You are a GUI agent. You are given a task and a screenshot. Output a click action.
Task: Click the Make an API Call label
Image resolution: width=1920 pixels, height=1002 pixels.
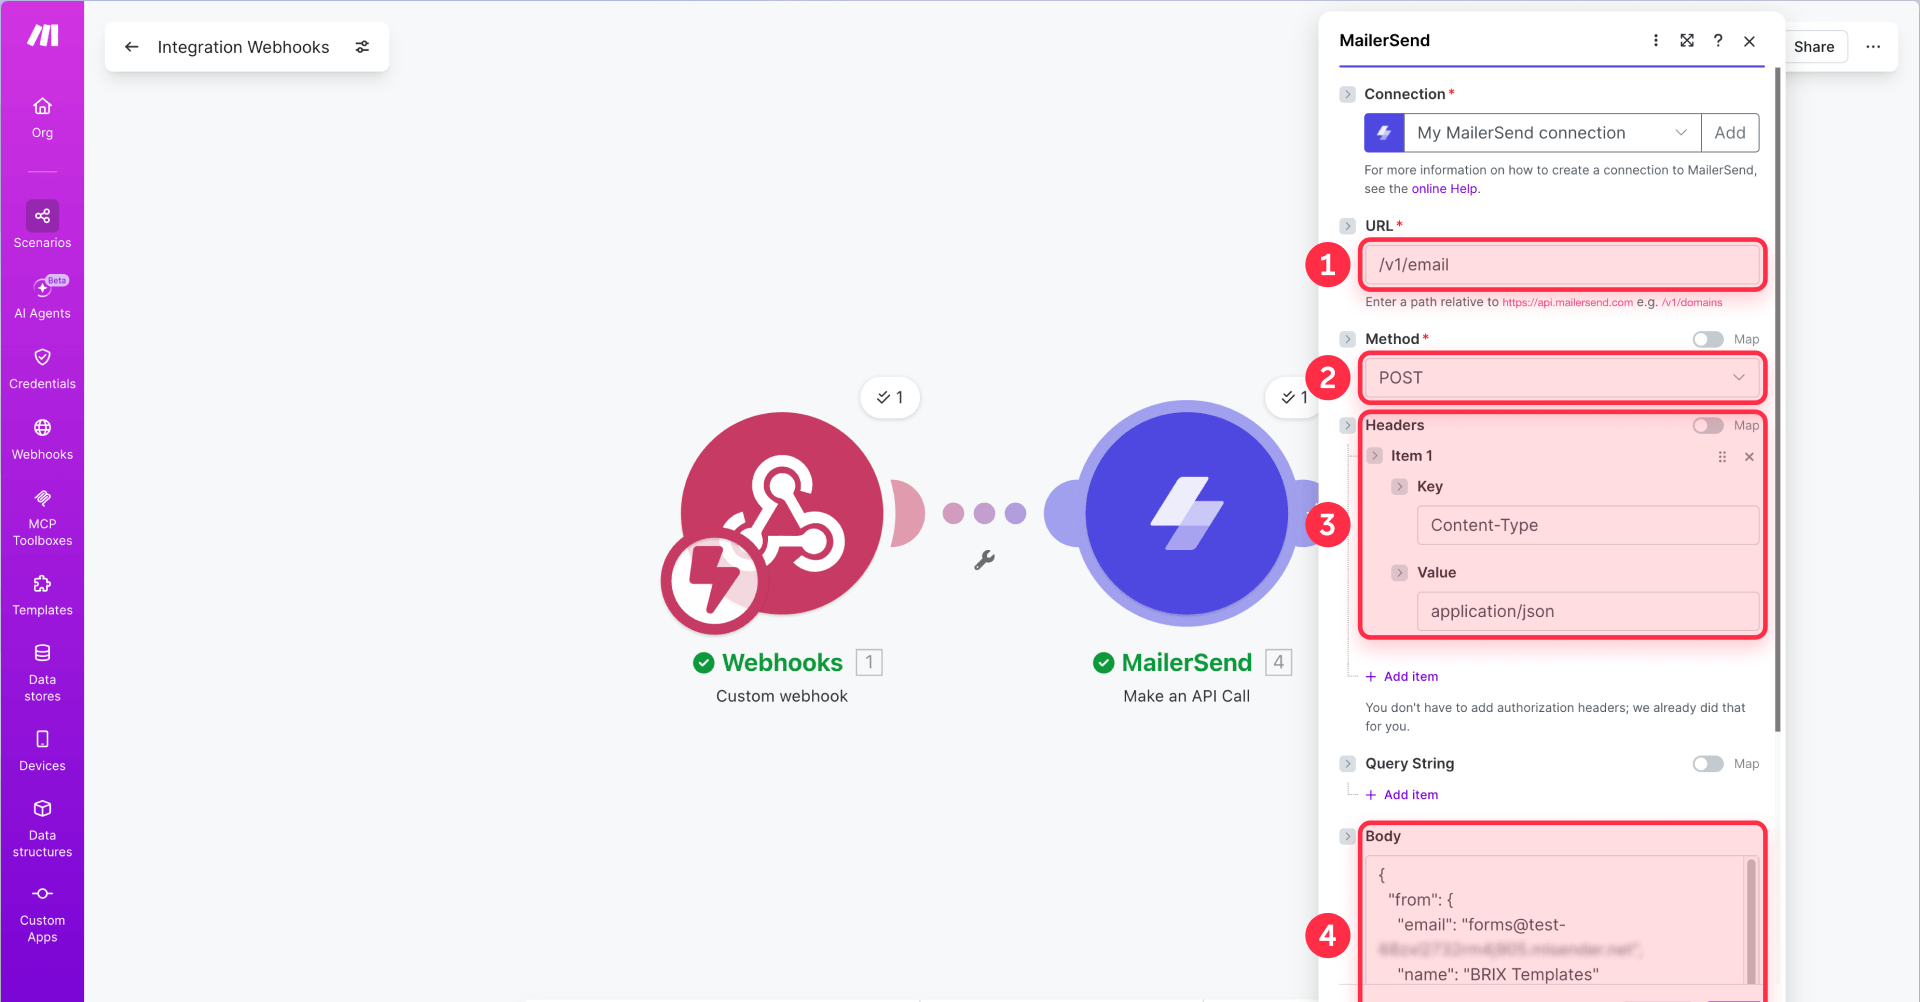pyautogui.click(x=1187, y=696)
